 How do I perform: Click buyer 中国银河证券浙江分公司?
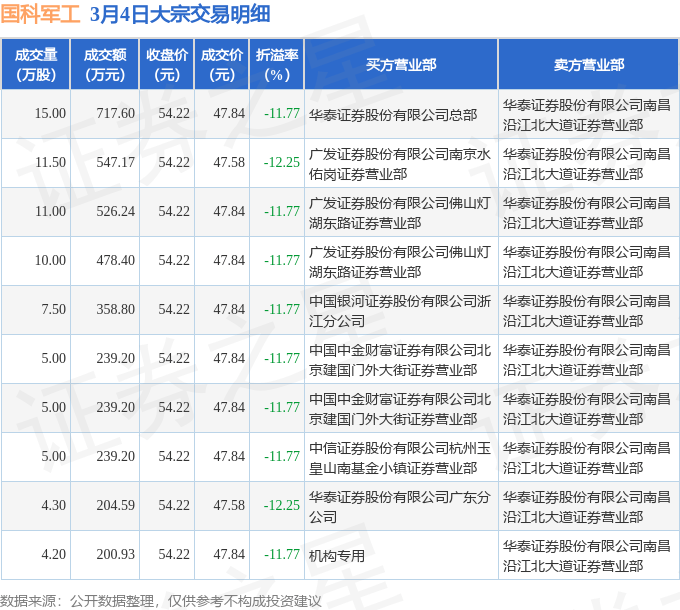[399, 311]
